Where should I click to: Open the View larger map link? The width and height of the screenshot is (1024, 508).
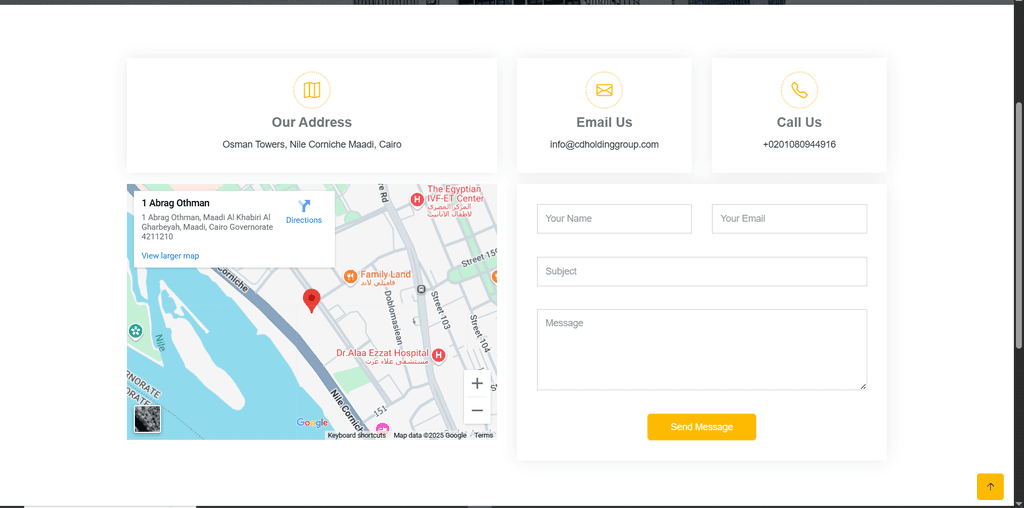coord(170,256)
